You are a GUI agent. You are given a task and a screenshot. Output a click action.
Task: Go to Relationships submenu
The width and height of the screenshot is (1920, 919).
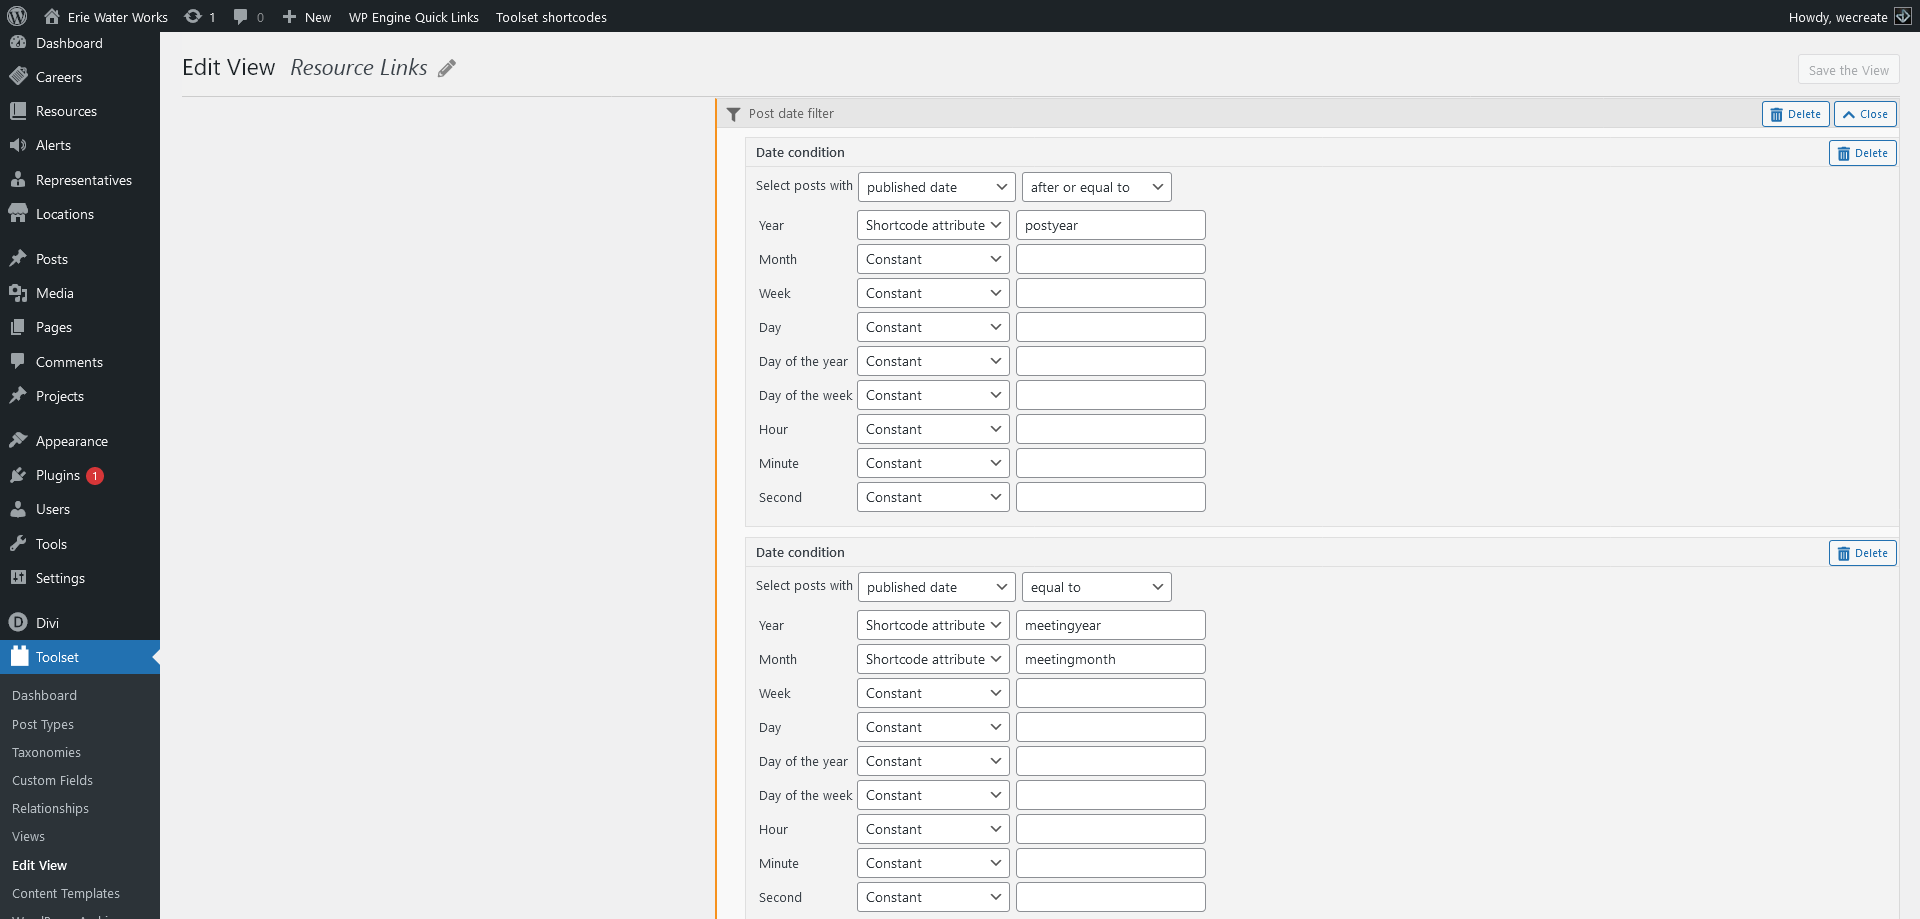pyautogui.click(x=50, y=808)
